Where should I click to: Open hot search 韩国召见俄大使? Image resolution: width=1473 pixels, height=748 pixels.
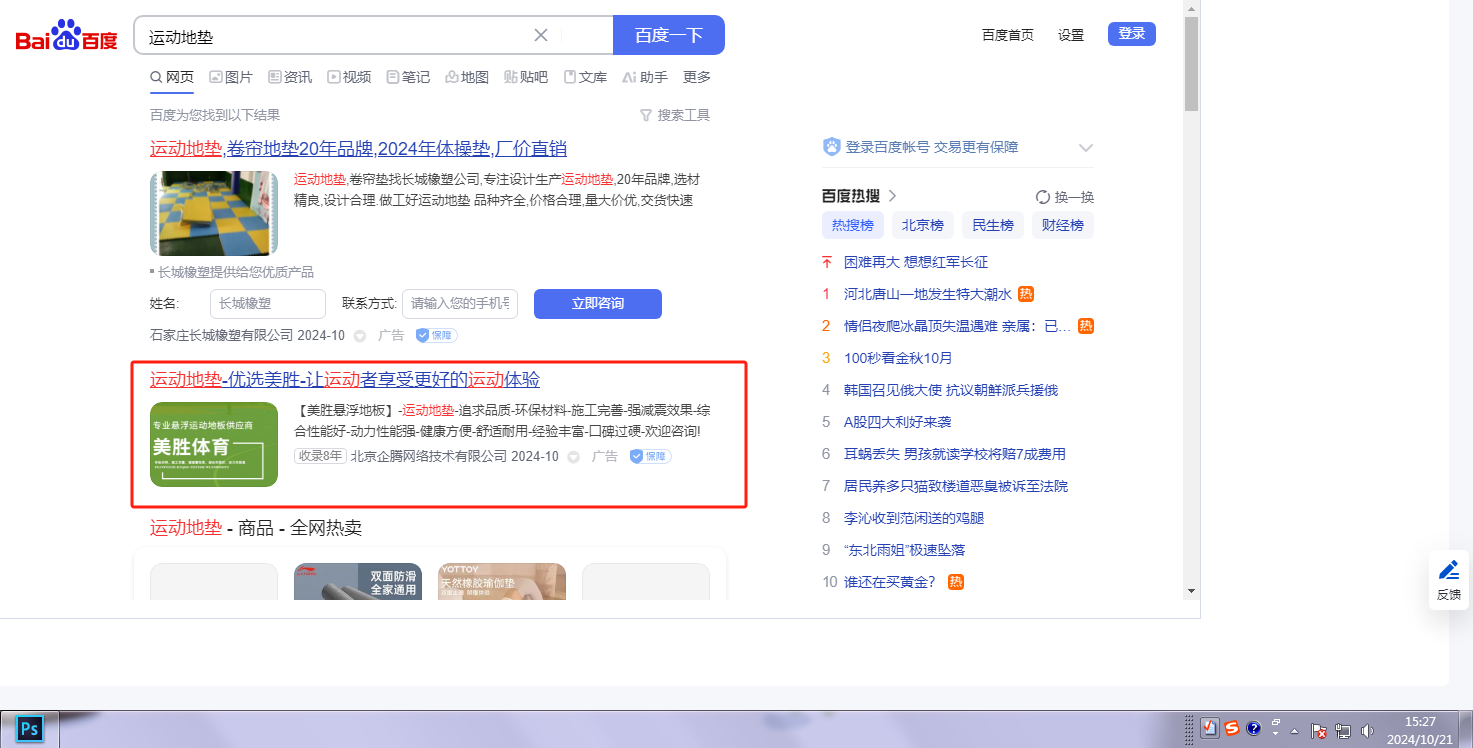point(951,390)
